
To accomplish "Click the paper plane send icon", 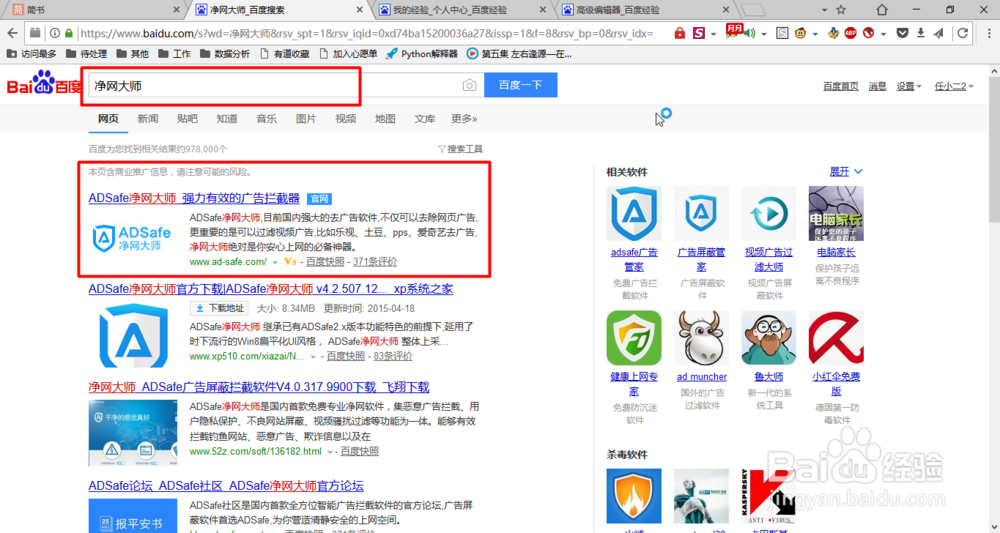I will pos(939,33).
